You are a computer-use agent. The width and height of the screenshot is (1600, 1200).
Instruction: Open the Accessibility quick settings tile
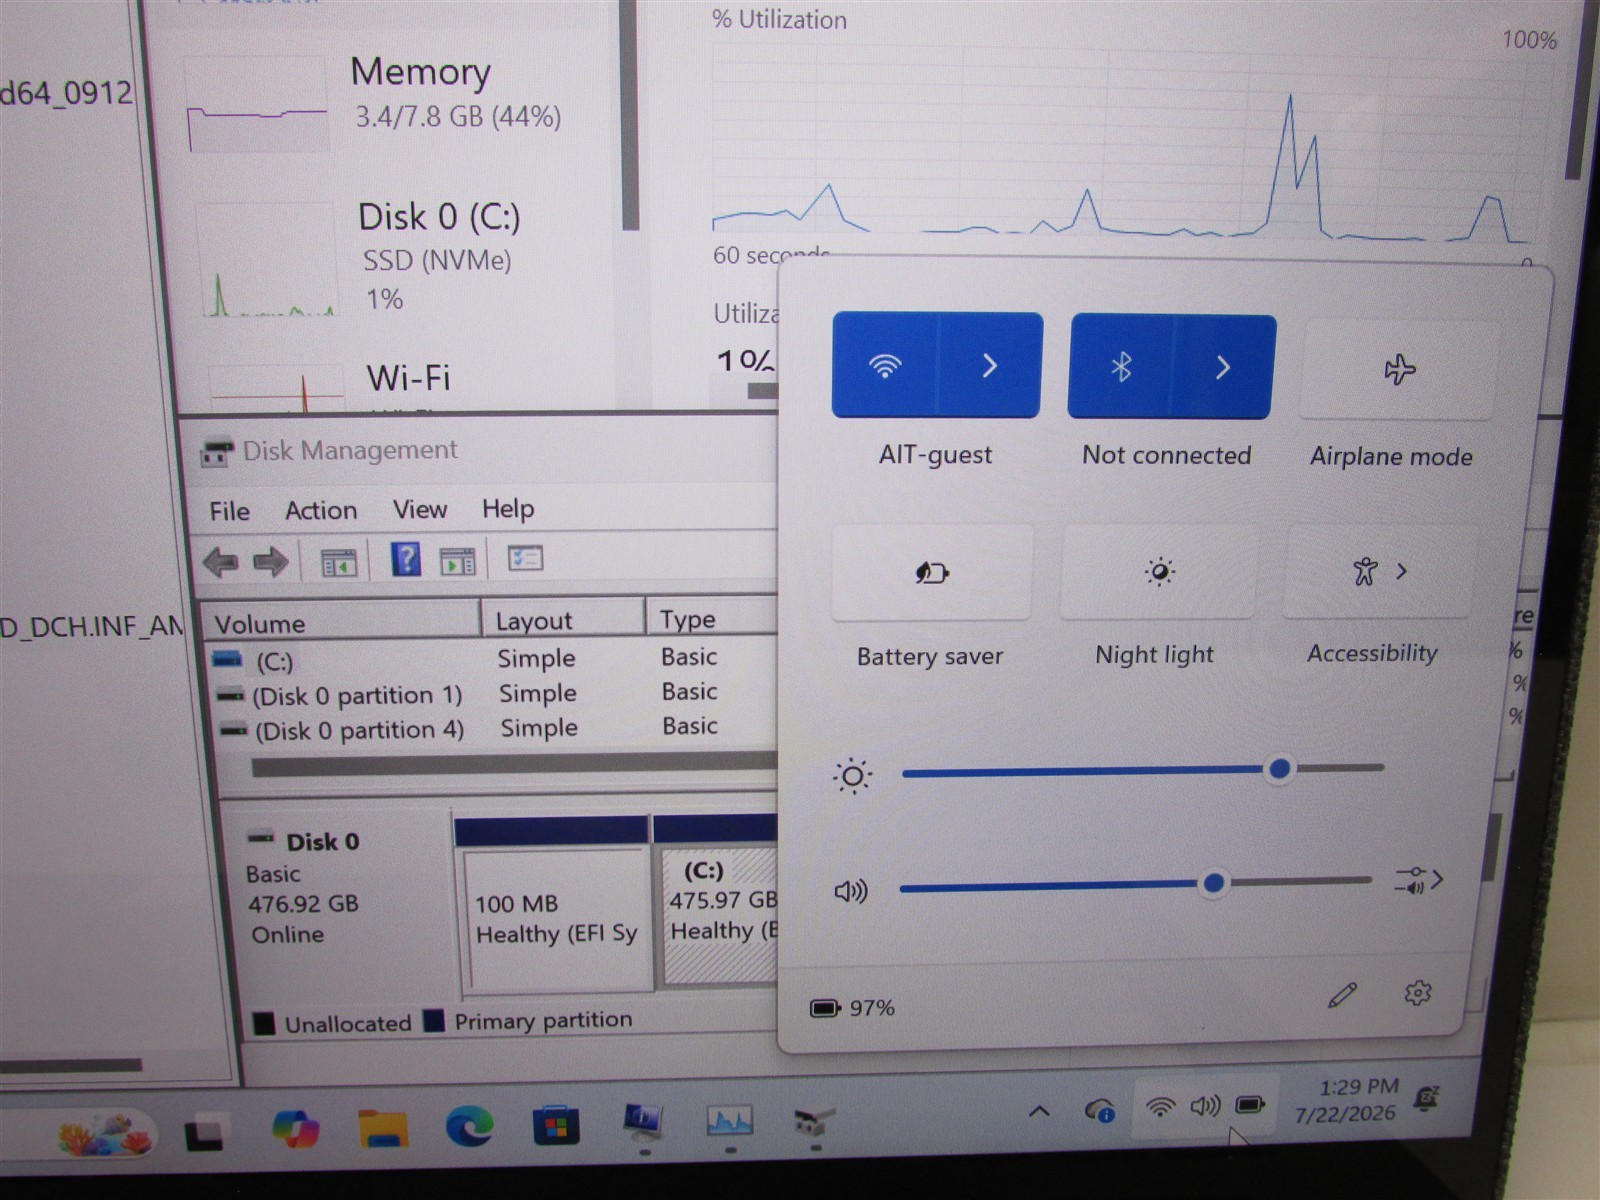[x=1379, y=571]
